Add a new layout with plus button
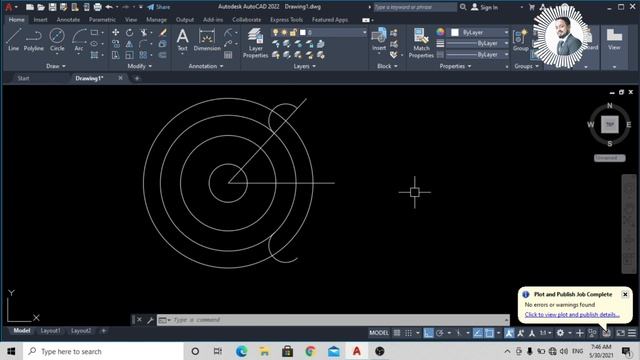This screenshot has width=640, height=360. click(104, 331)
